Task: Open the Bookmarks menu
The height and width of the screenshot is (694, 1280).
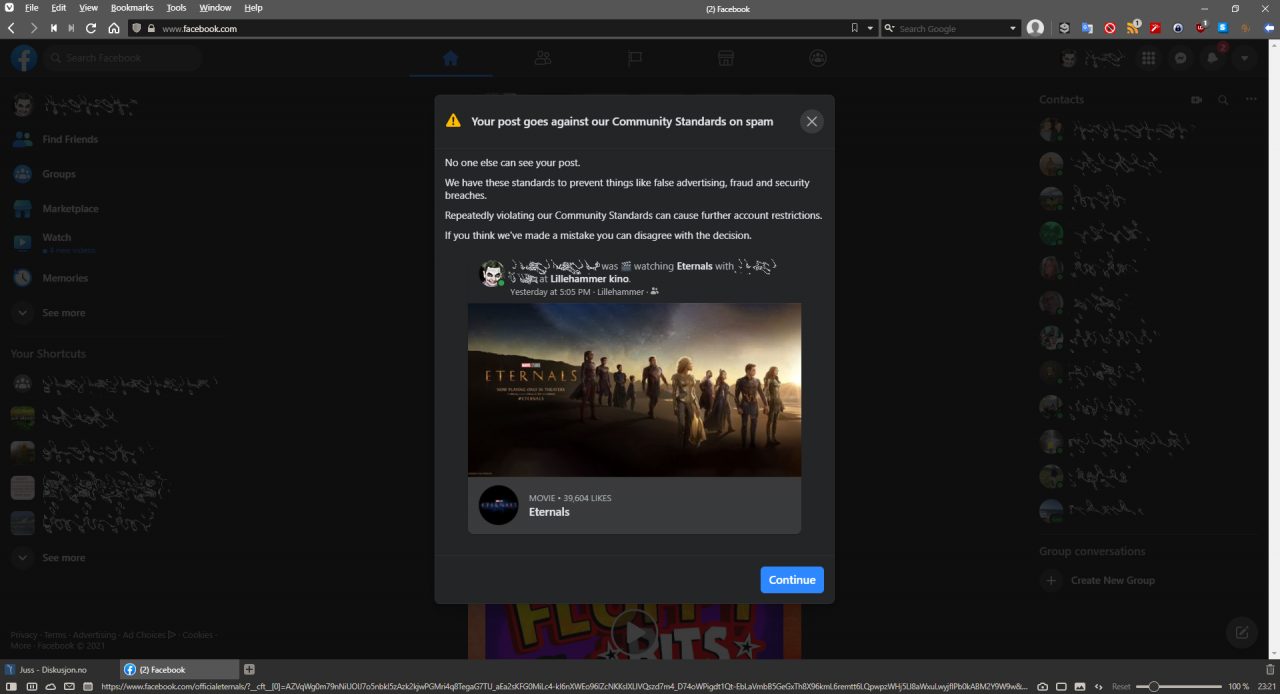Action: tap(131, 7)
